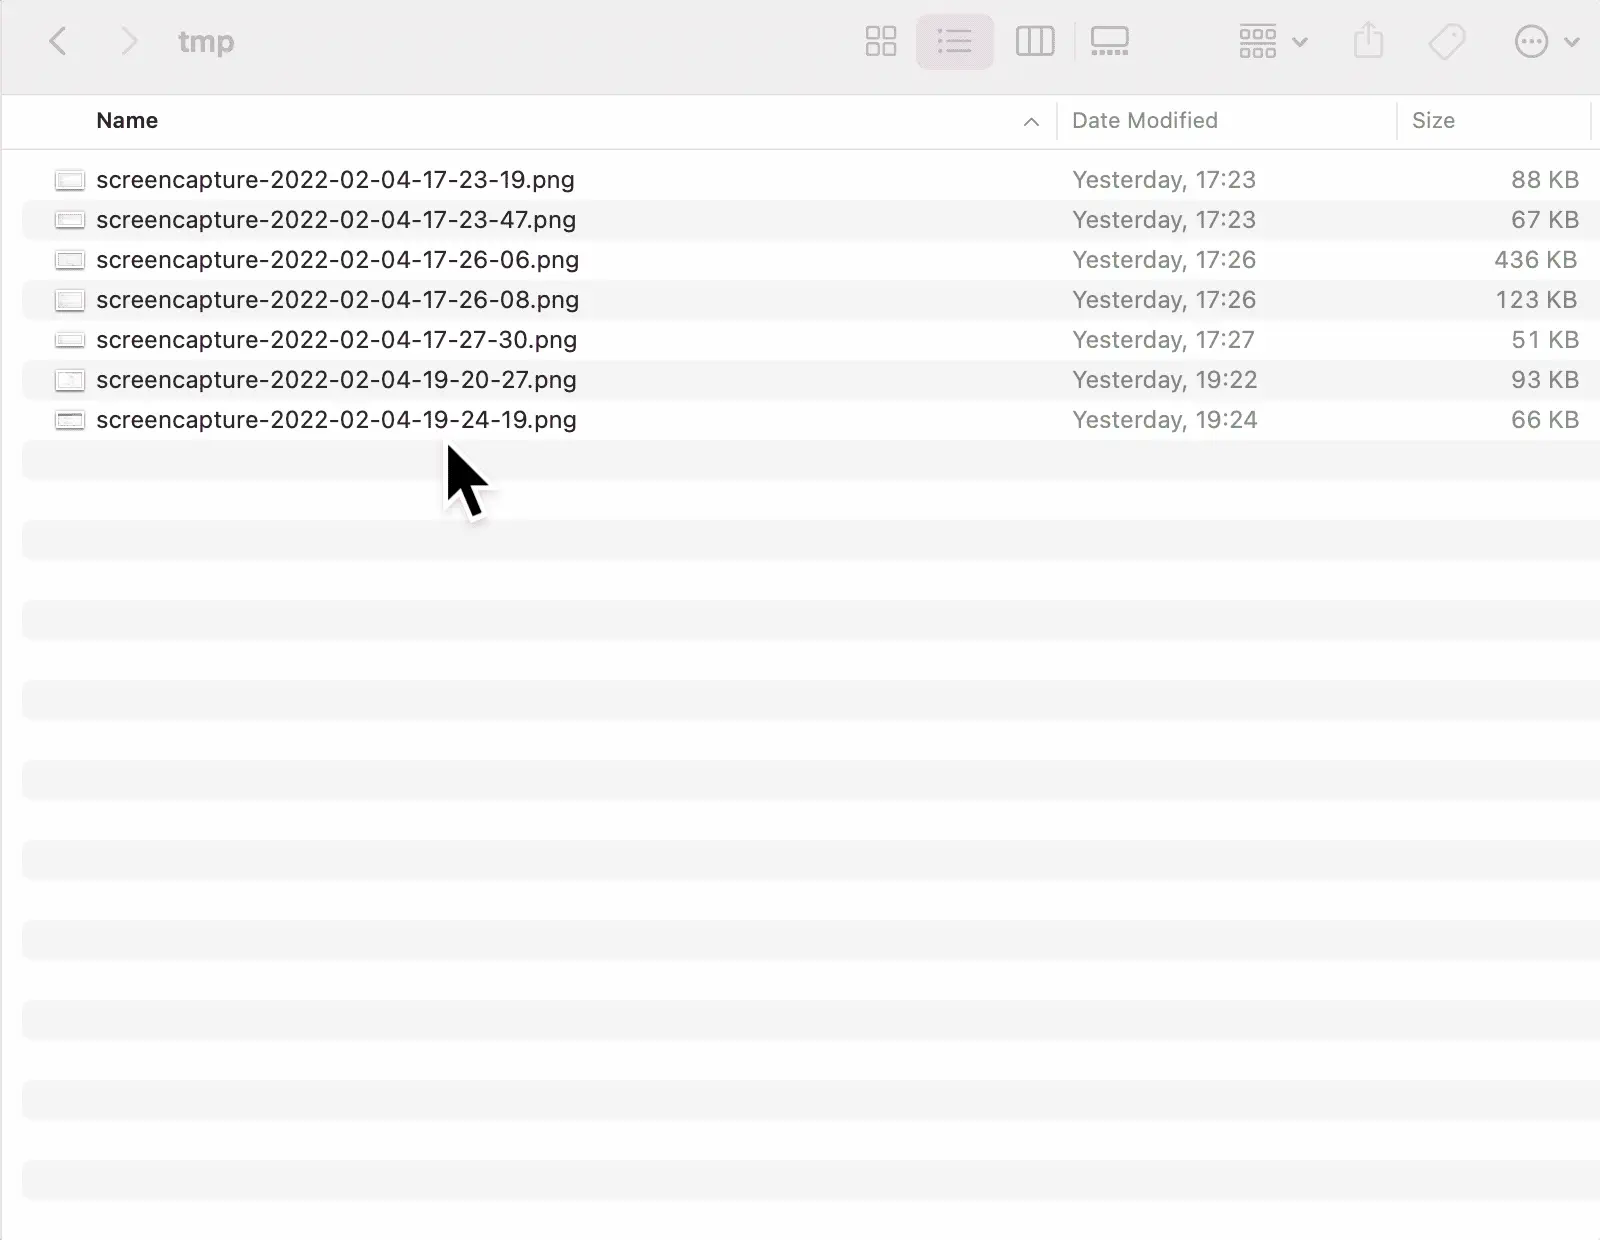Switch to list view

[x=954, y=42]
